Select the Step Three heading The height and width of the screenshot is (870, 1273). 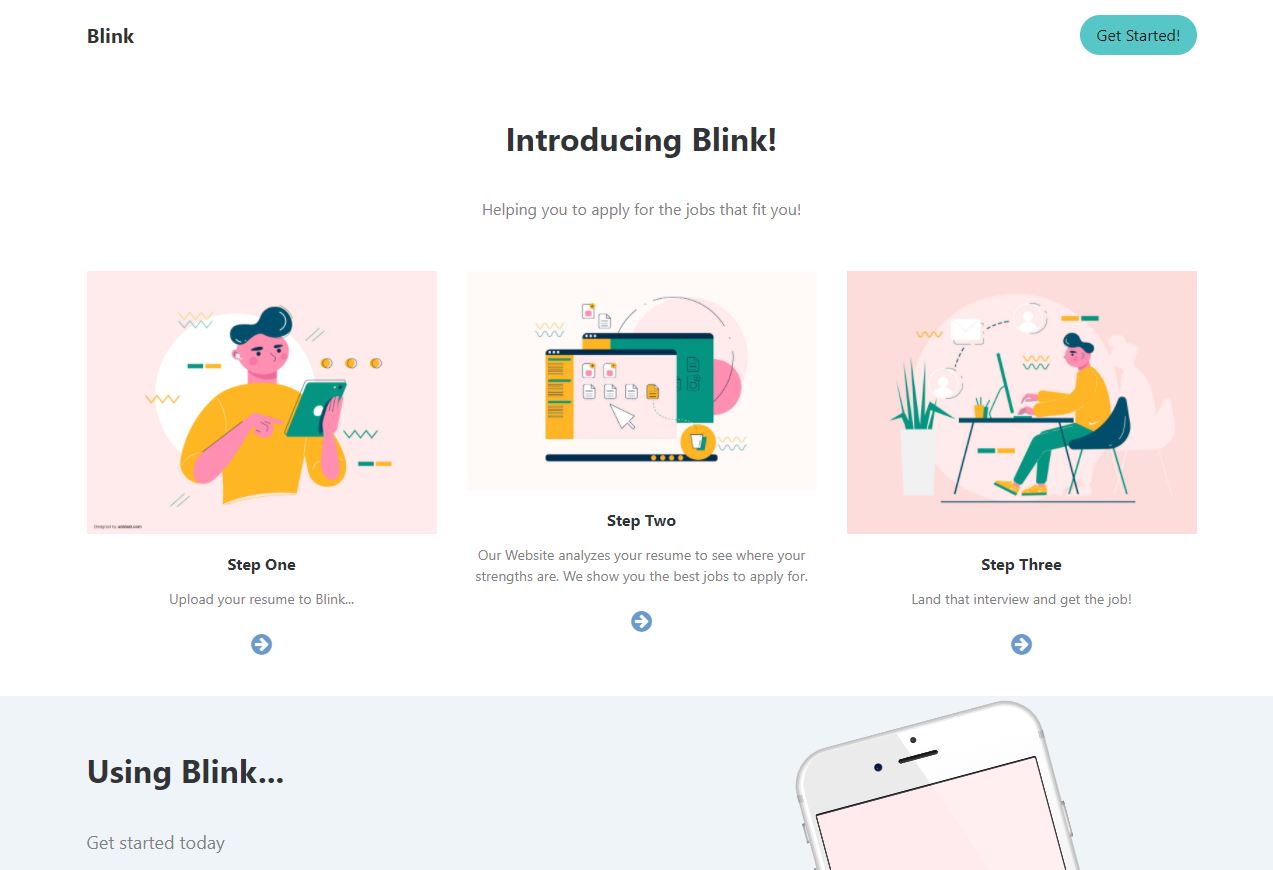point(1021,564)
